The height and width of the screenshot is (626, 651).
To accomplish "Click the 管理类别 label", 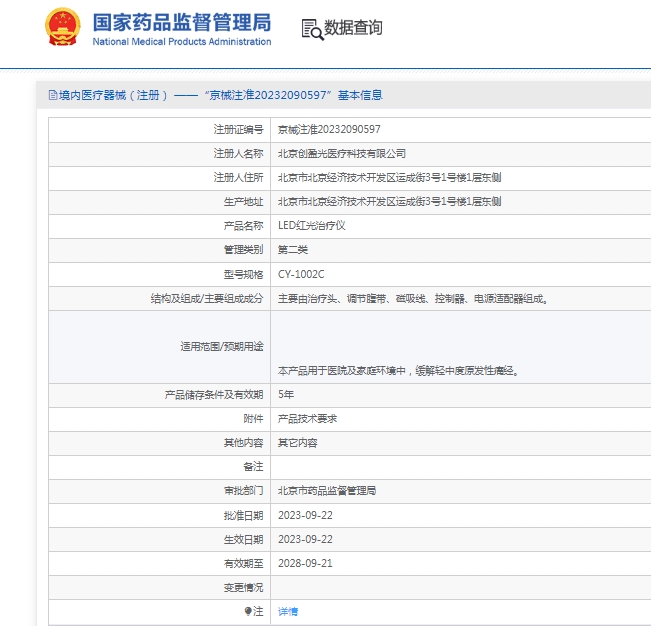I will pyautogui.click(x=243, y=250).
